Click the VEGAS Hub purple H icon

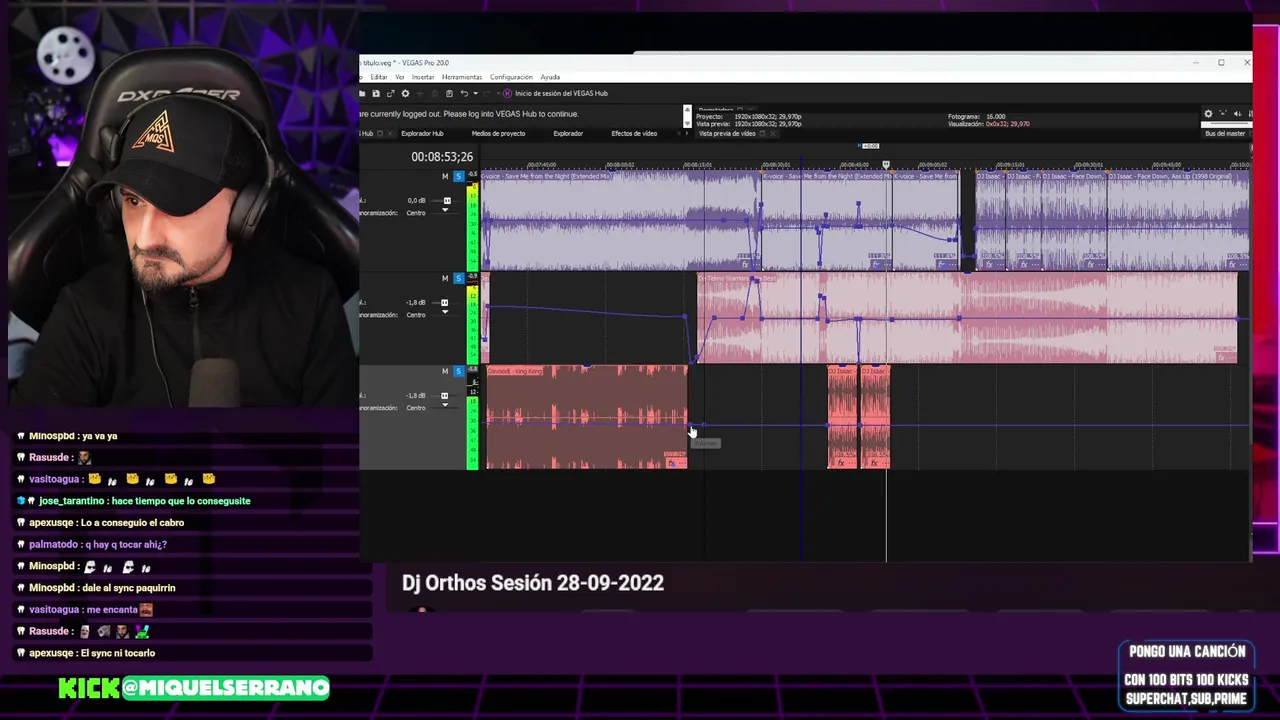507,93
